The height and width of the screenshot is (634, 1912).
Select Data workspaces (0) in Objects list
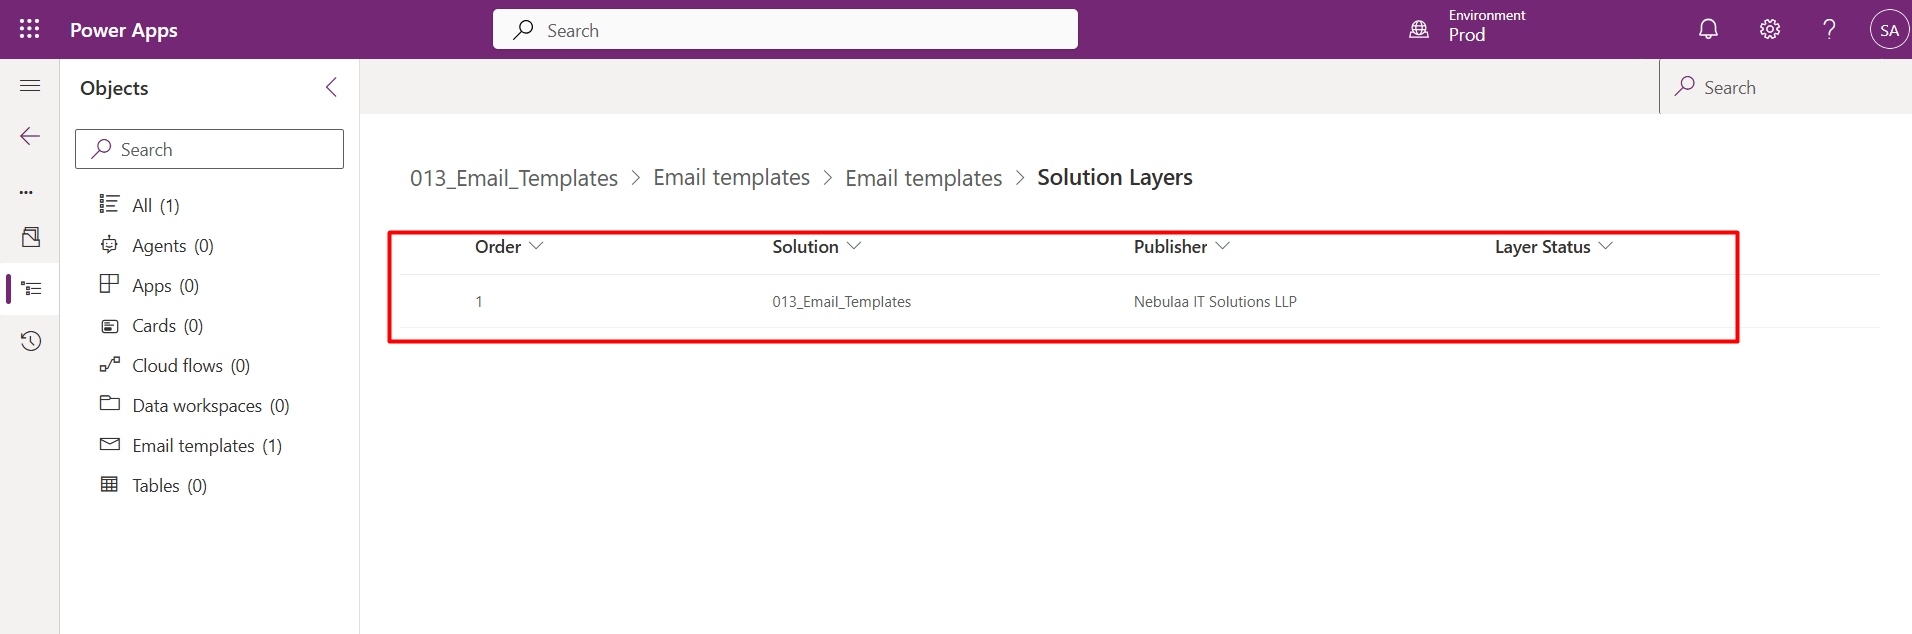pyautogui.click(x=195, y=405)
